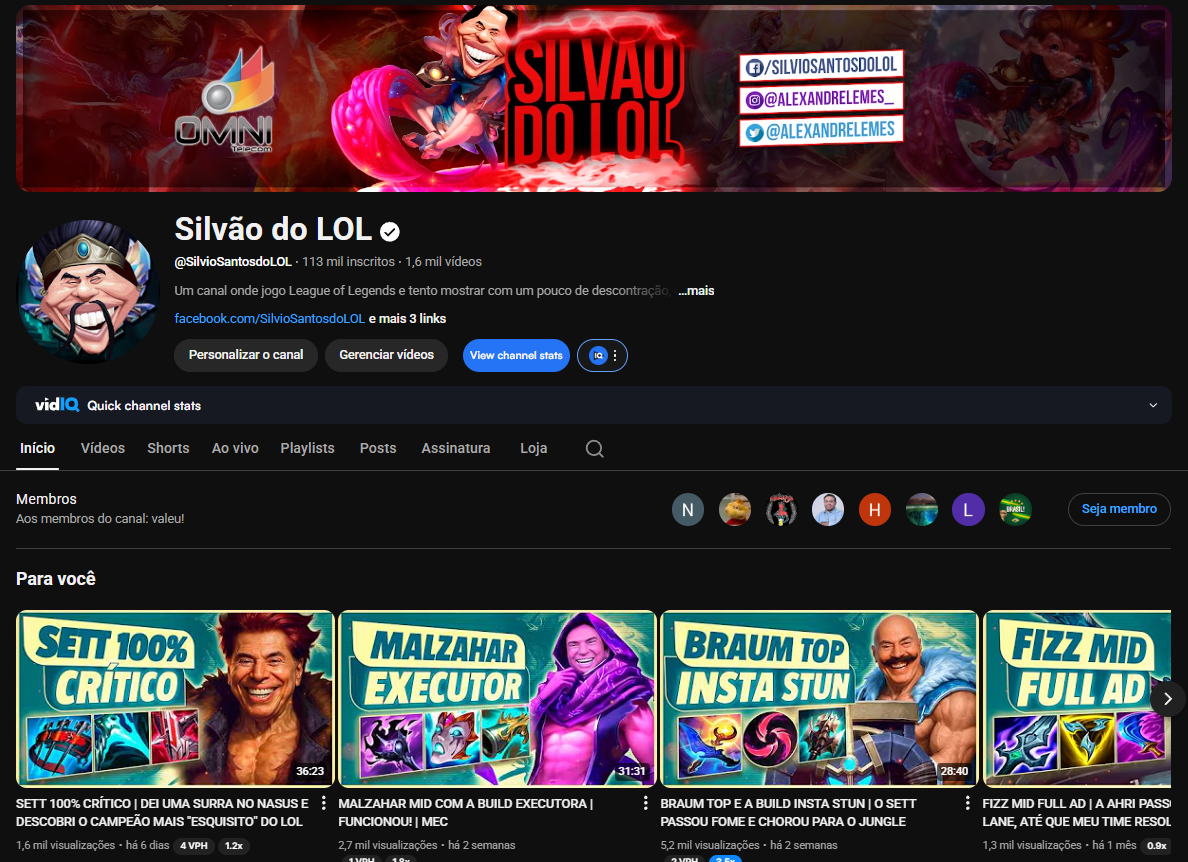Open the channel search magnifier icon

[x=595, y=448]
